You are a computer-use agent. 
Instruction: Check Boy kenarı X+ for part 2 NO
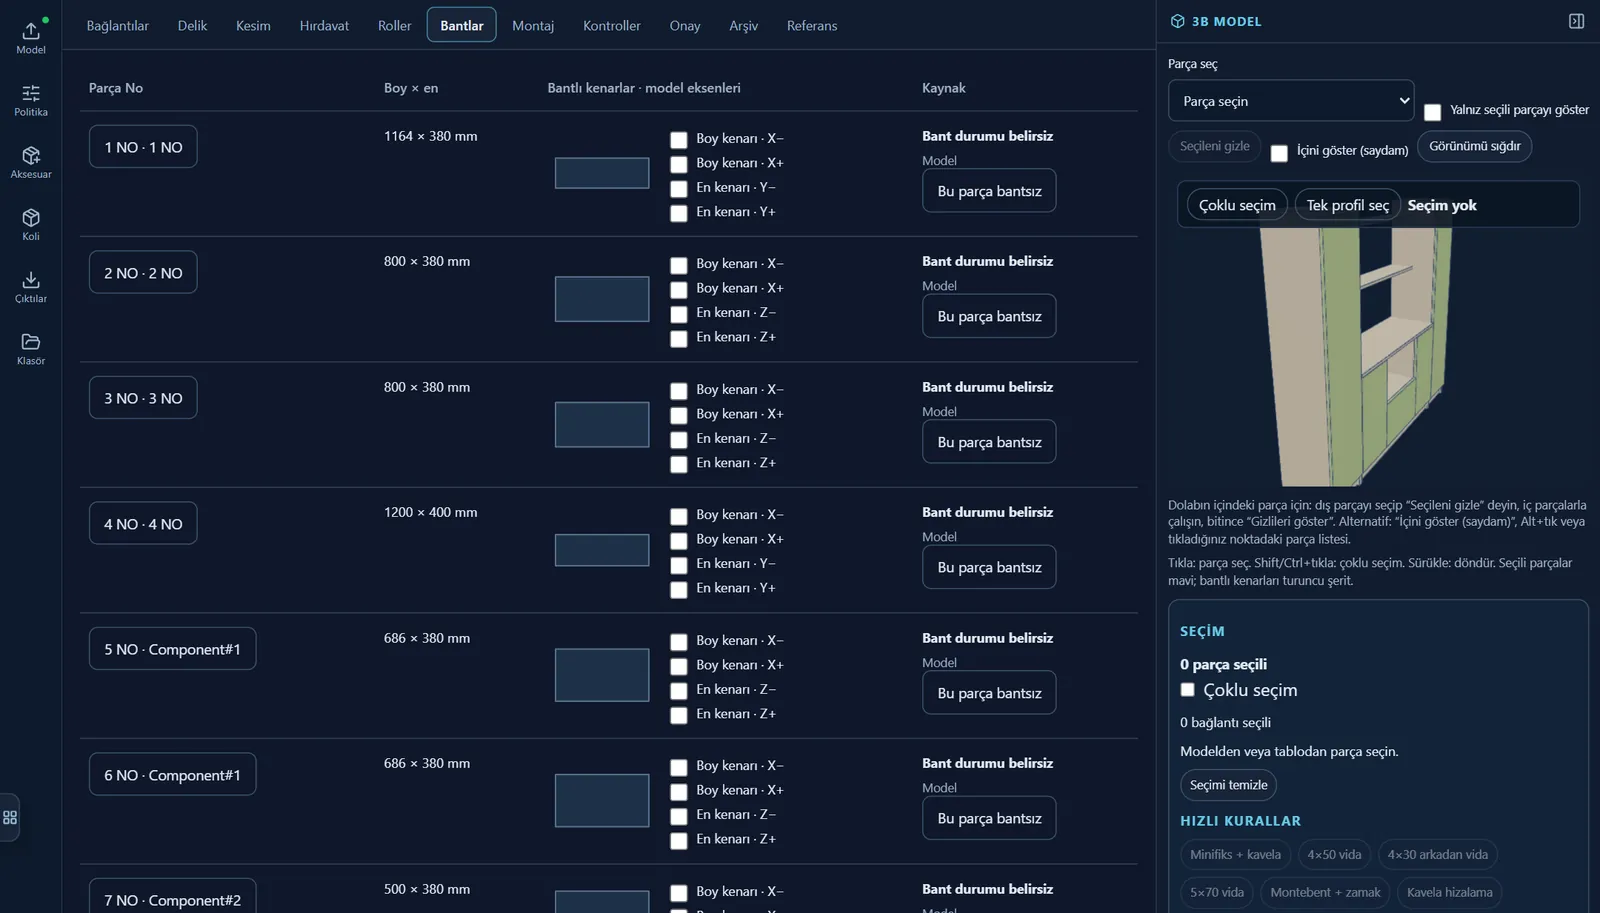point(678,290)
